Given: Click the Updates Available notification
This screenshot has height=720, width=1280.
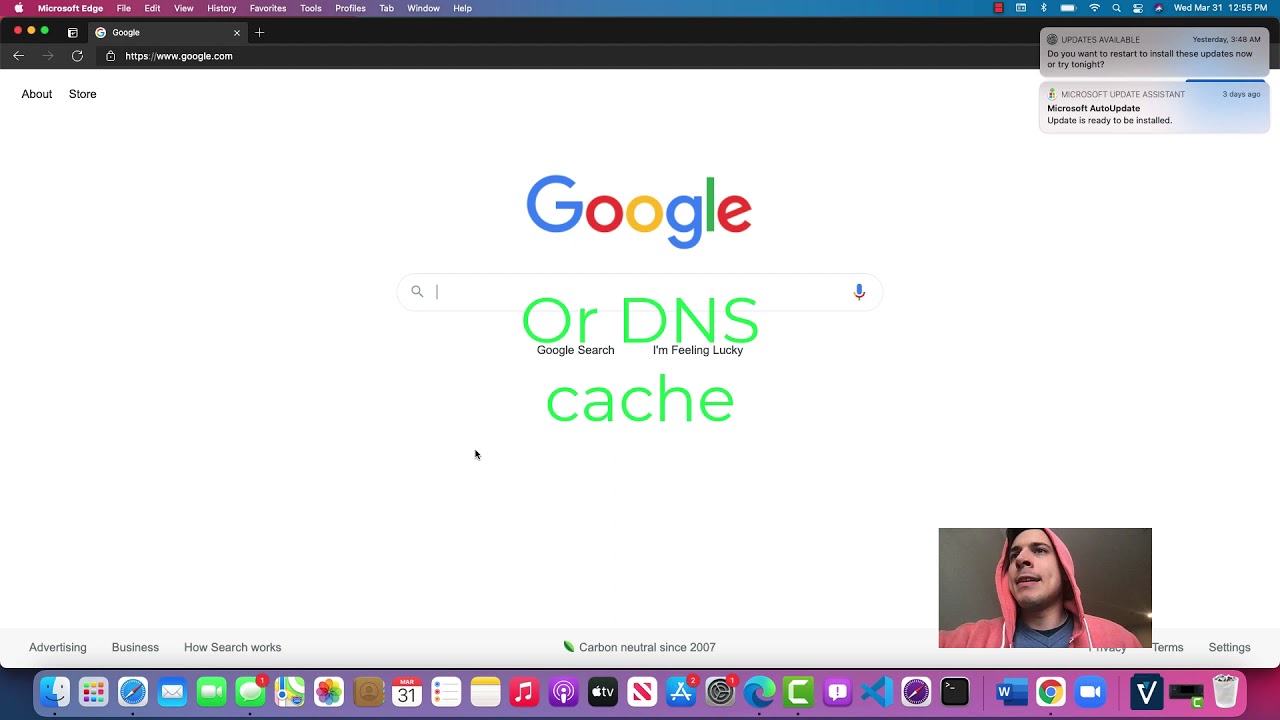Looking at the screenshot, I should pyautogui.click(x=1154, y=52).
